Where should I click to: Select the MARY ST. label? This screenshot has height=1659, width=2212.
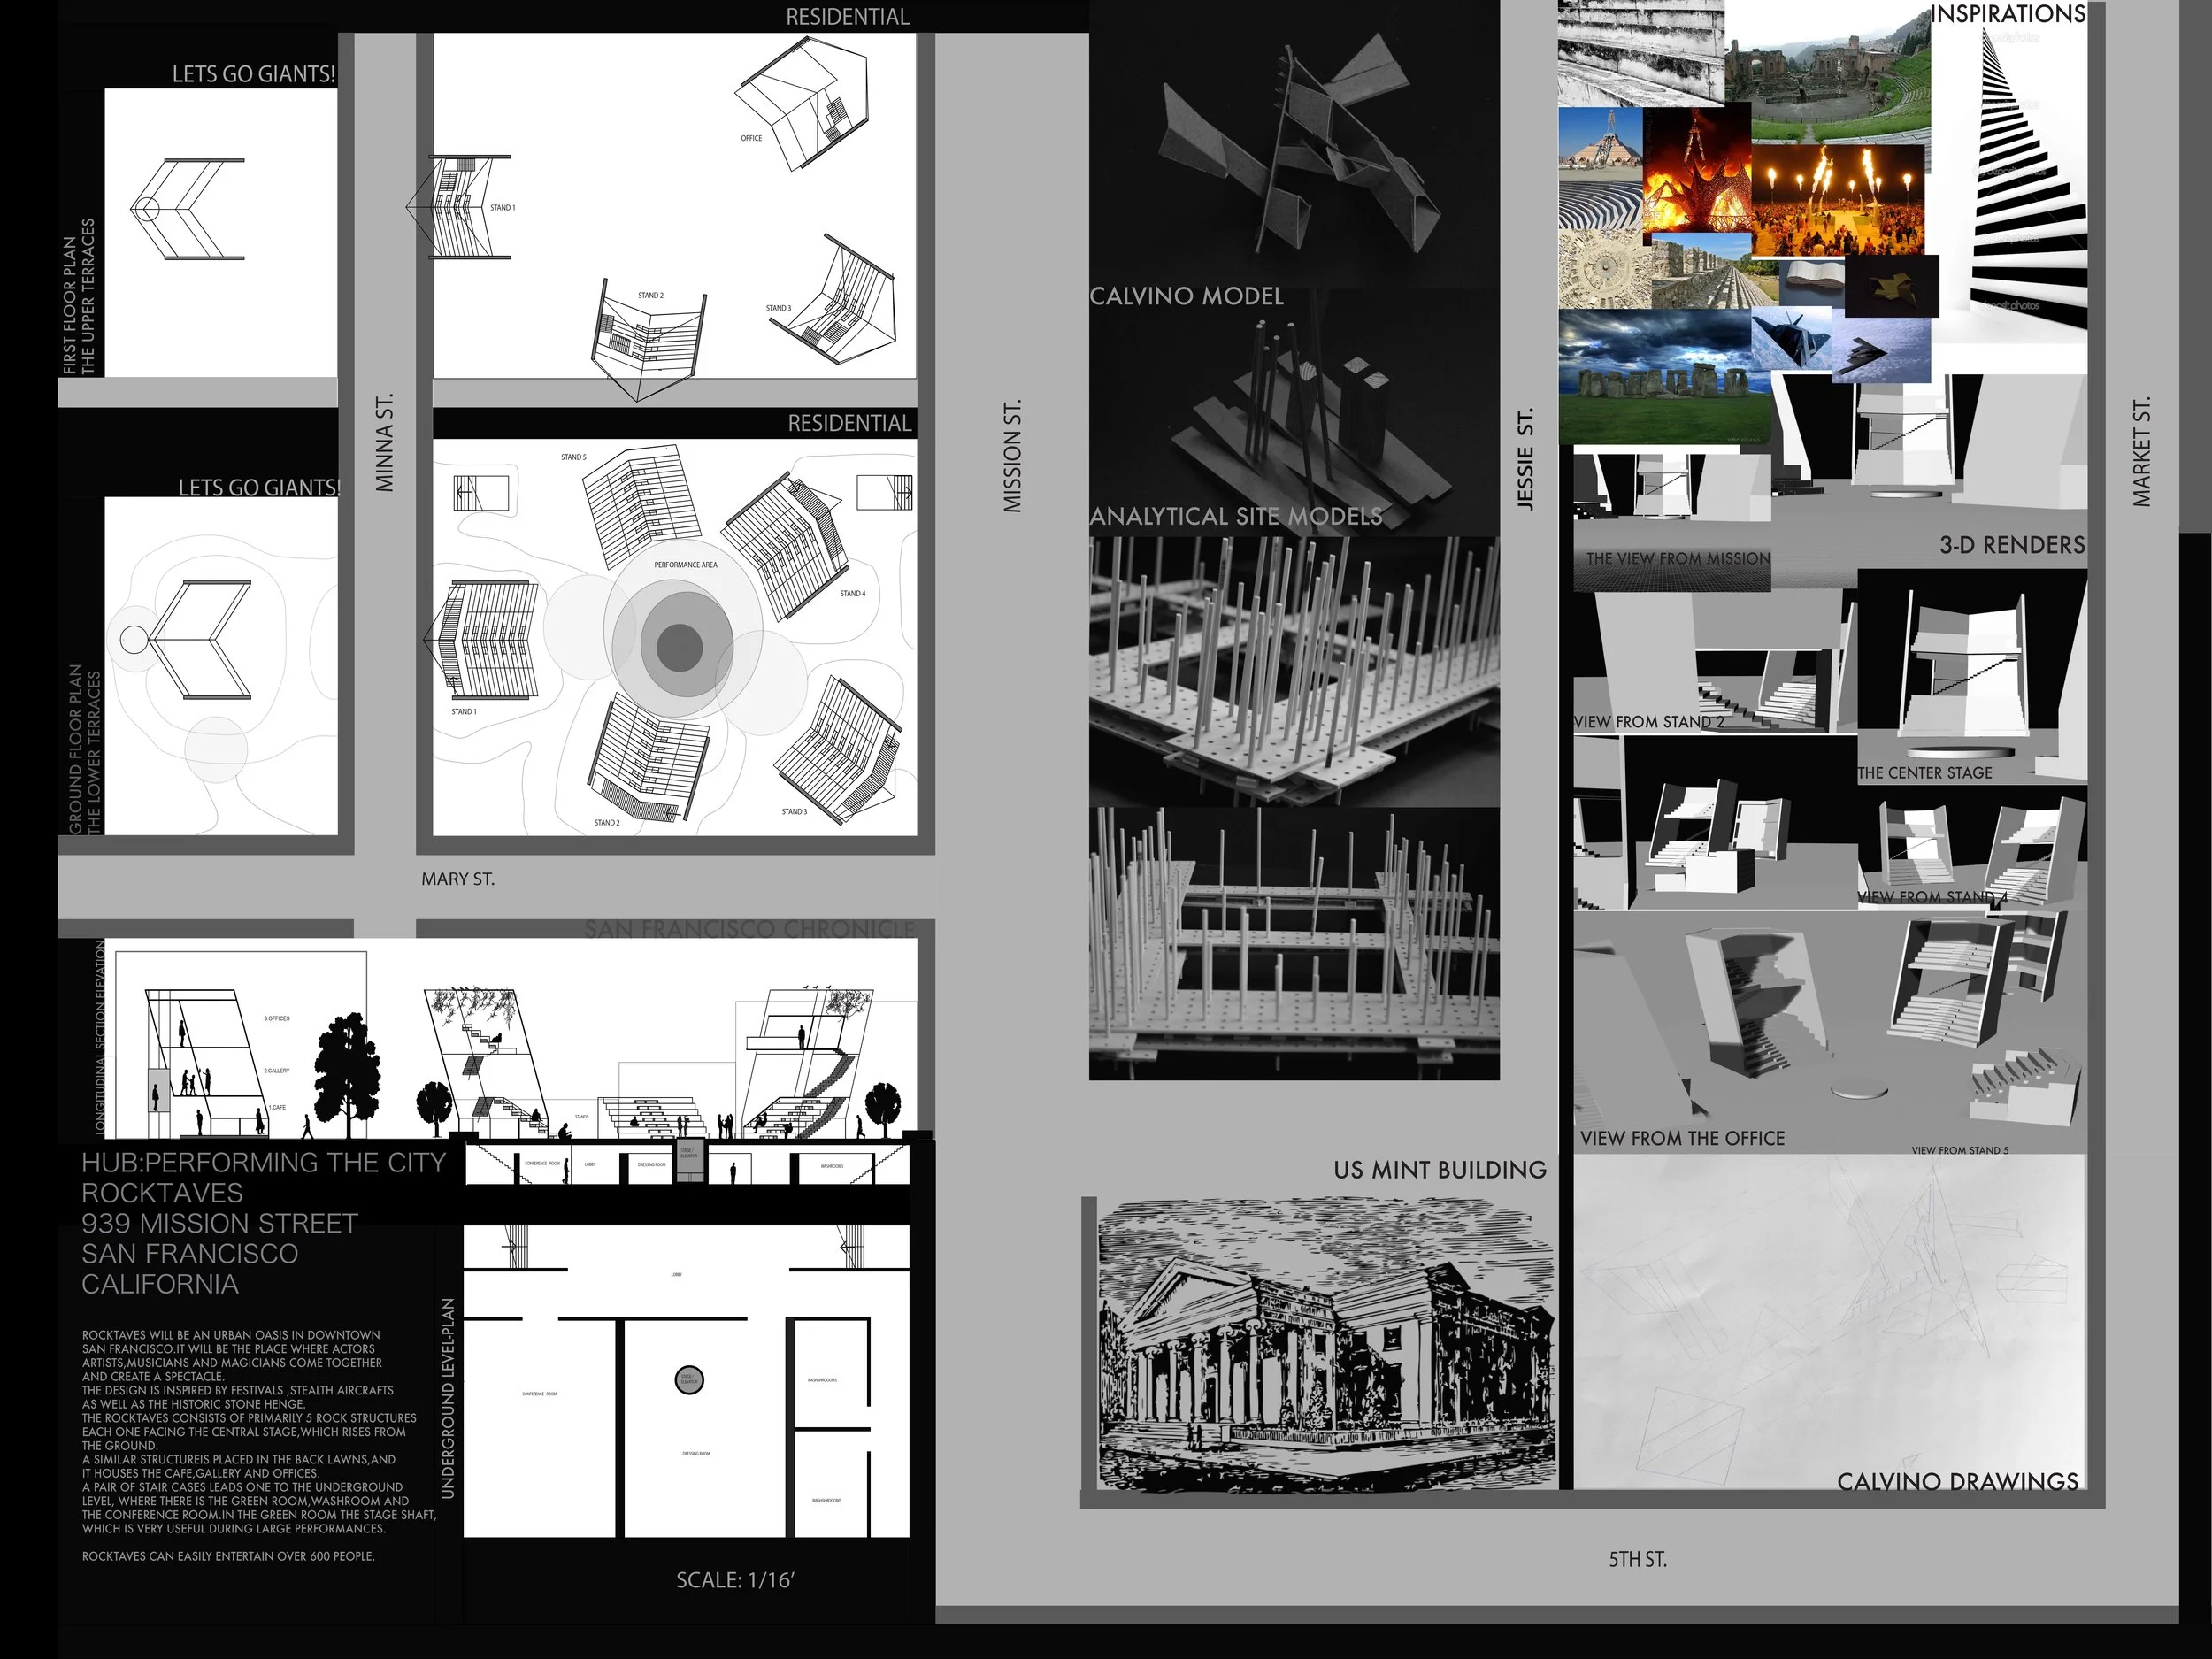[x=458, y=879]
